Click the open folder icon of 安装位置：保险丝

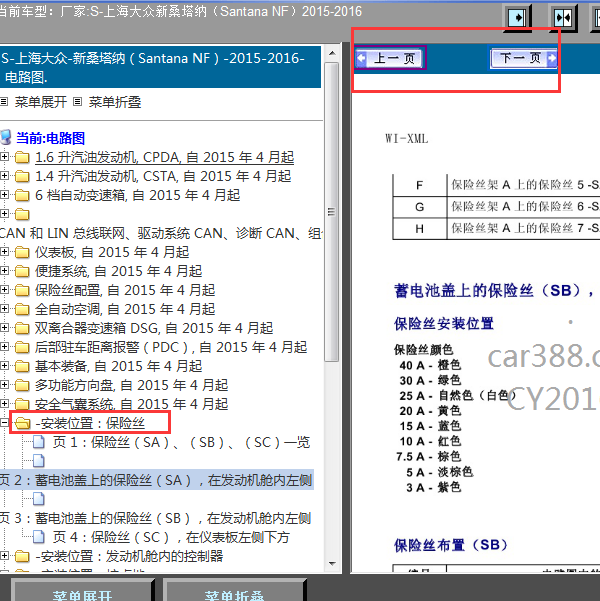coord(23,424)
